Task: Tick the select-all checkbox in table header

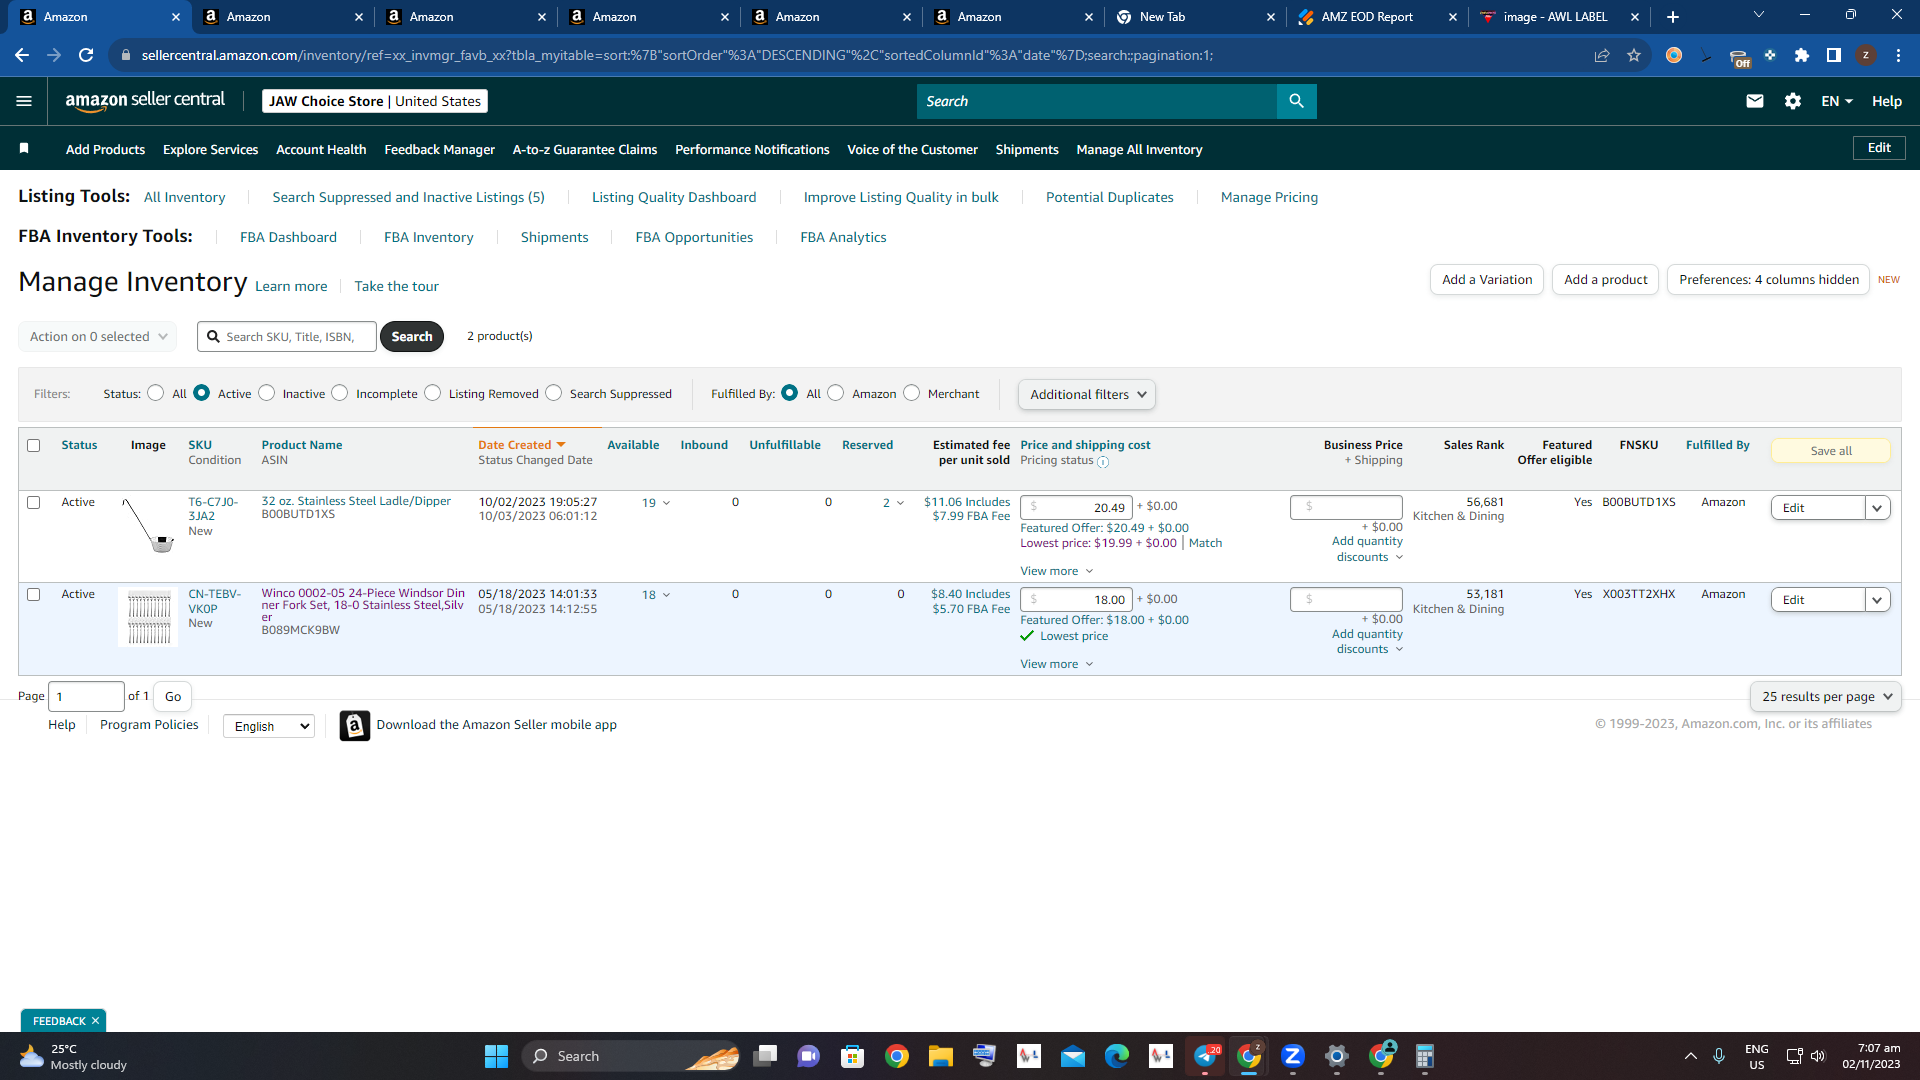Action: tap(34, 446)
